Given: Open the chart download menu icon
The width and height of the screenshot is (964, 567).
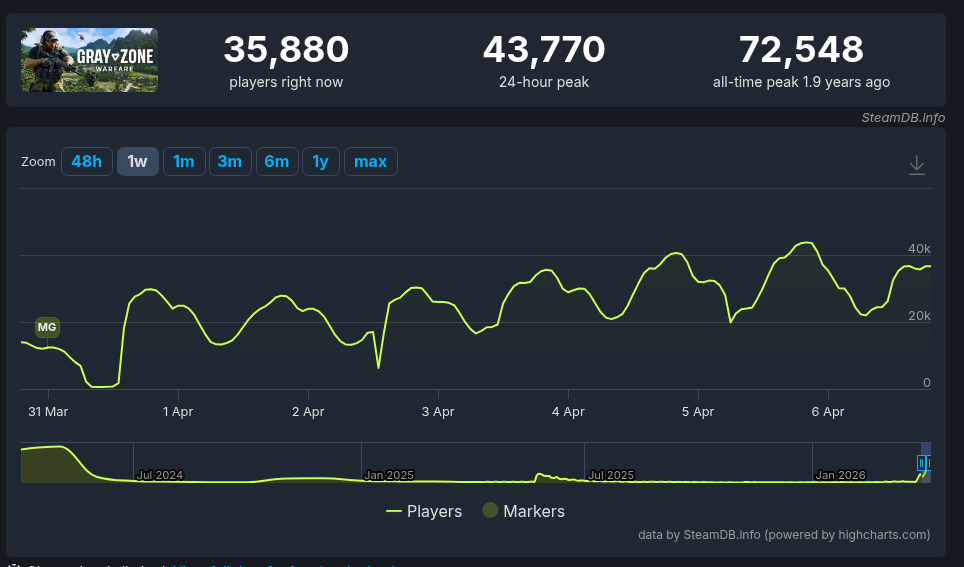Looking at the screenshot, I should point(917,165).
